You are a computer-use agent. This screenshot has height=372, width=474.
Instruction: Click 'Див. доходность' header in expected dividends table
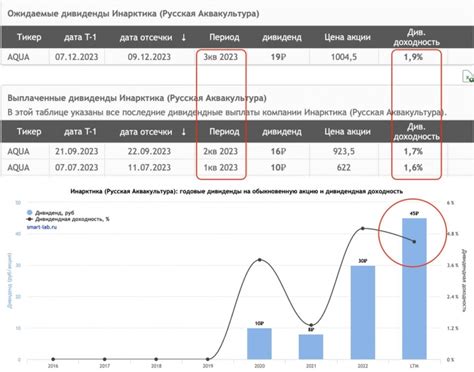pyautogui.click(x=416, y=37)
